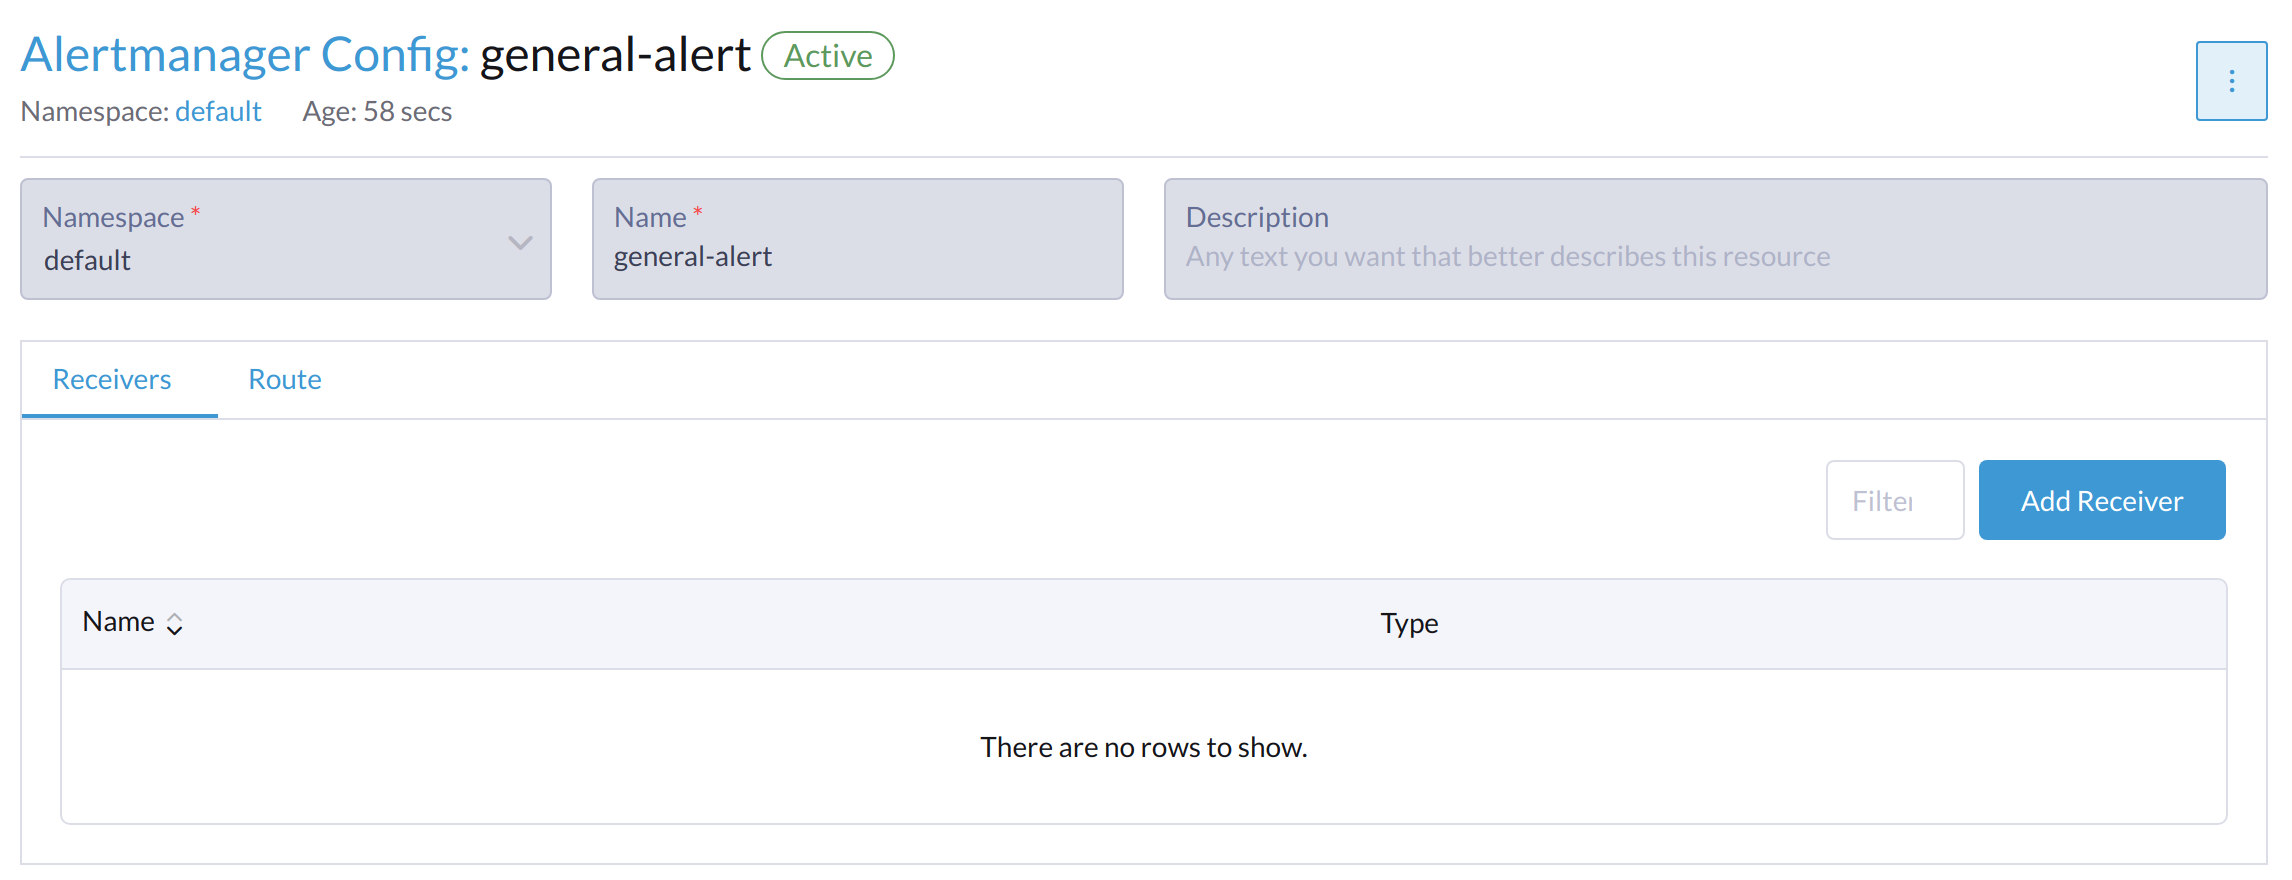Click the no rows to show message
The height and width of the screenshot is (880, 2292).
click(x=1143, y=747)
